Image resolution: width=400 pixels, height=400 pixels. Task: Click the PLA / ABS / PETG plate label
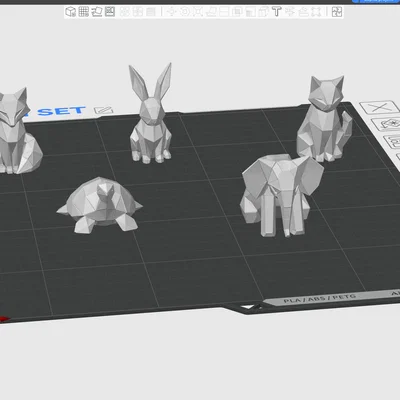click(x=320, y=298)
